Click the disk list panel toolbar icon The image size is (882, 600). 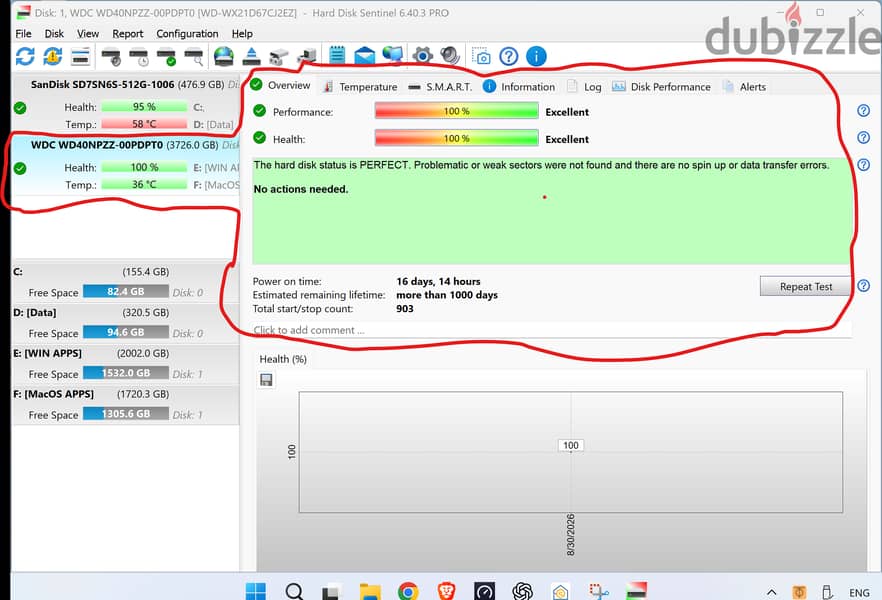click(x=80, y=56)
